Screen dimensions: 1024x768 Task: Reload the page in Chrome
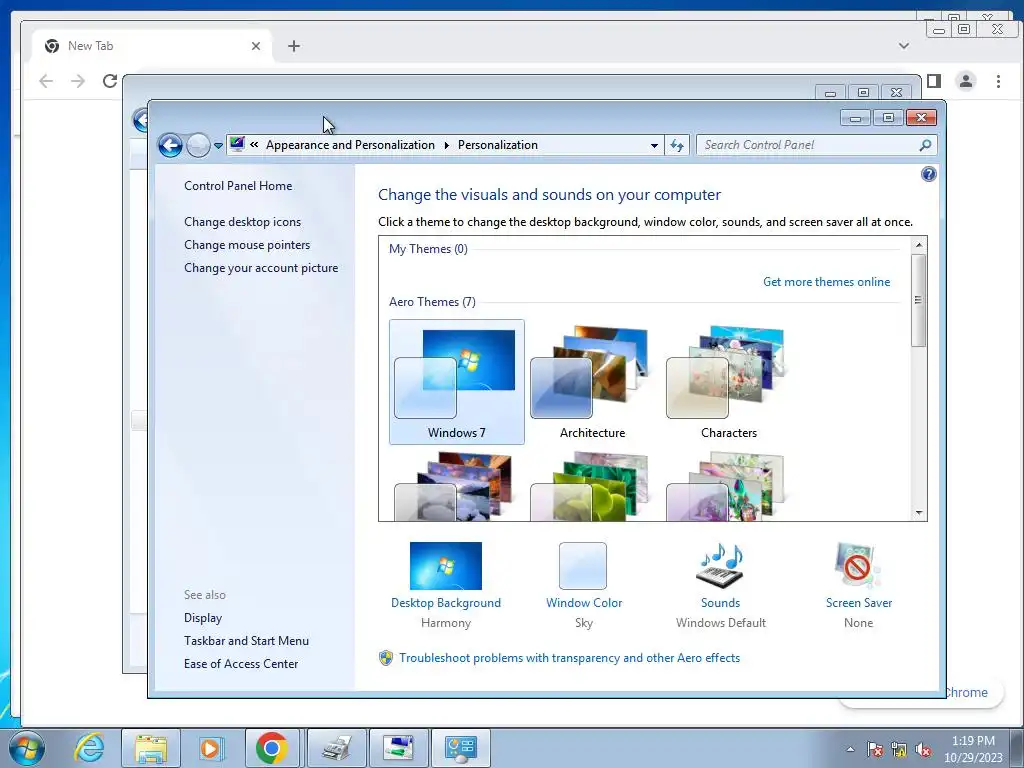pos(110,81)
